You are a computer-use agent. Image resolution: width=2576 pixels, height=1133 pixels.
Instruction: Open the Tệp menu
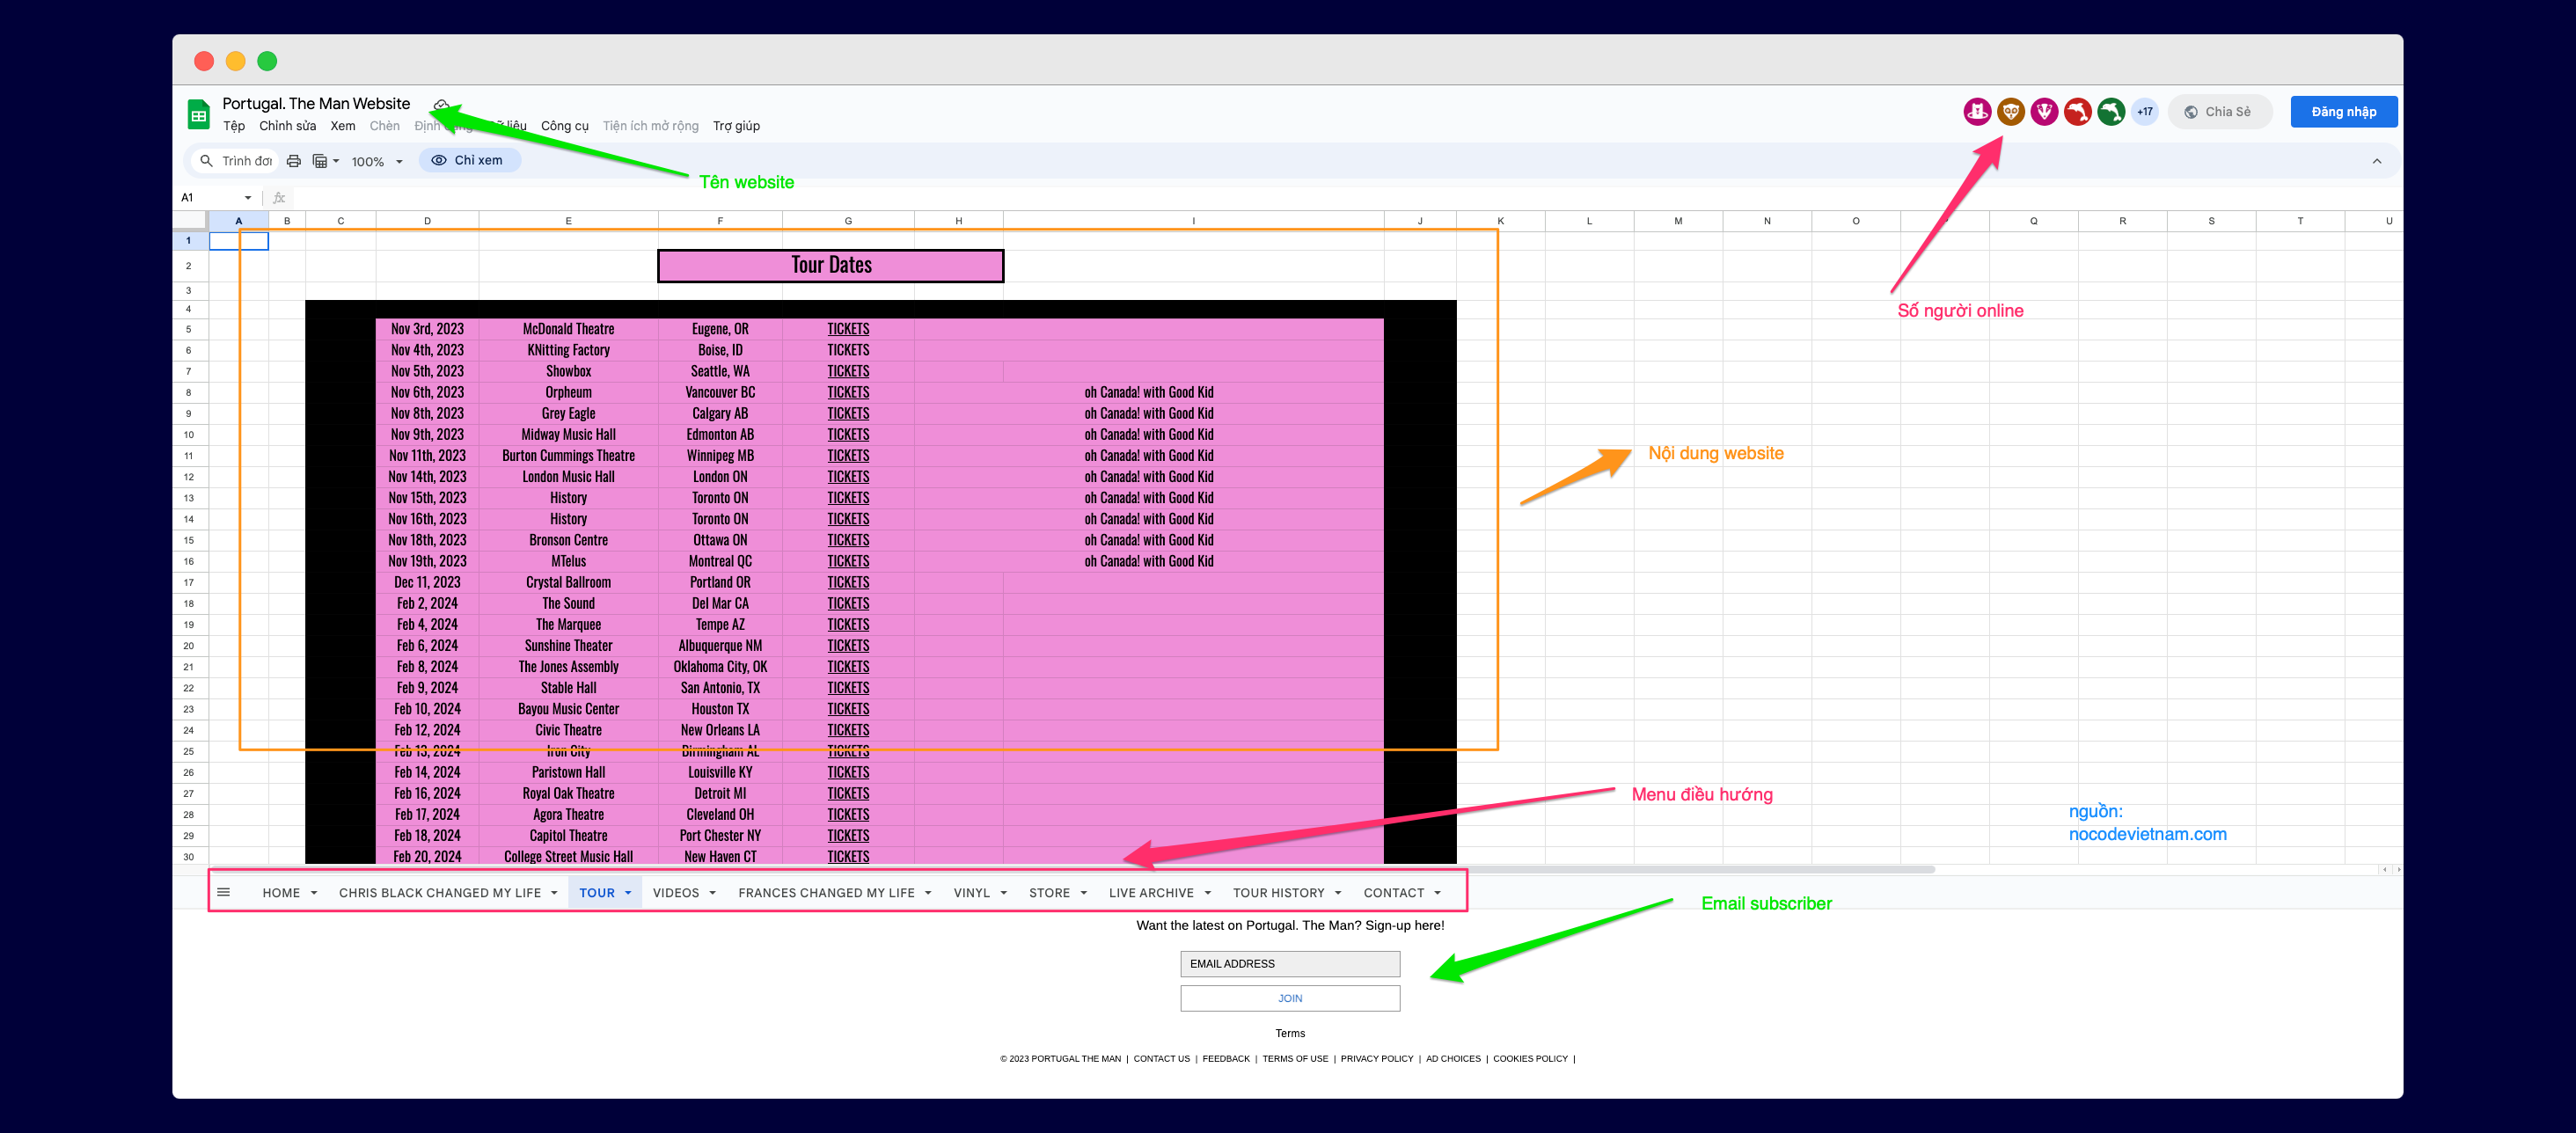[x=234, y=126]
